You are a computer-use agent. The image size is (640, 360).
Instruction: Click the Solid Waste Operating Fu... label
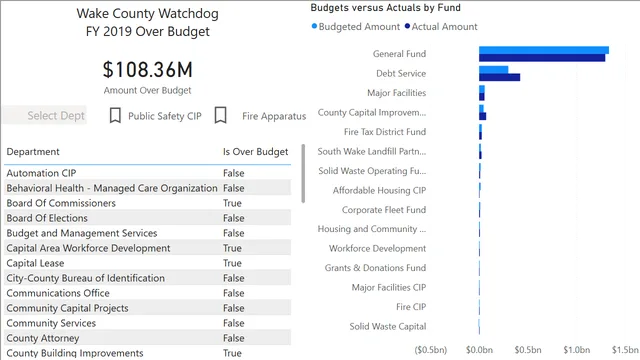click(372, 171)
